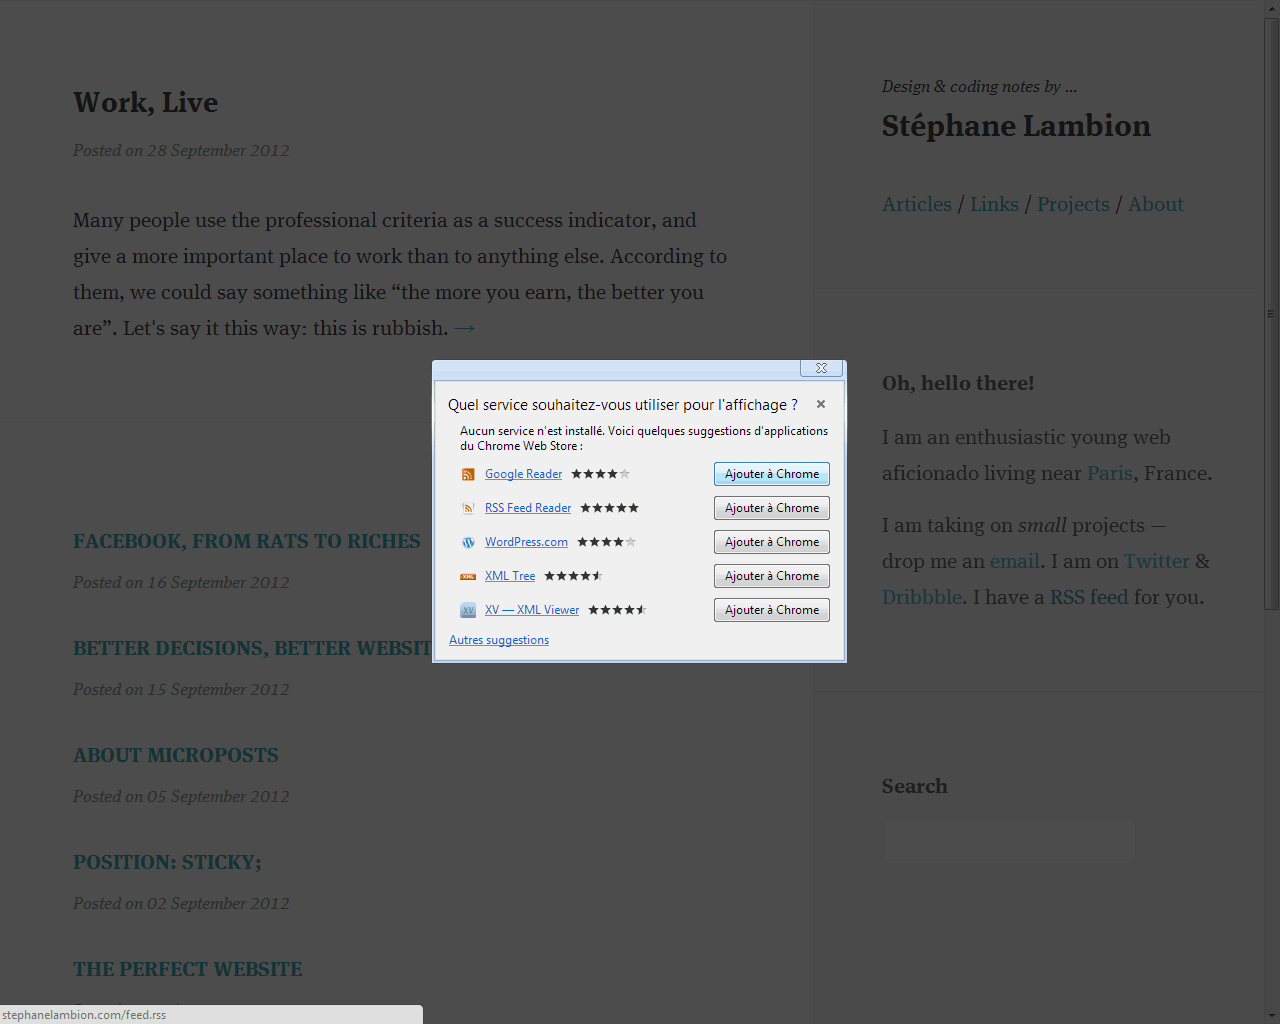Add XML Tree to Chrome
The height and width of the screenshot is (1024, 1280).
coord(772,576)
